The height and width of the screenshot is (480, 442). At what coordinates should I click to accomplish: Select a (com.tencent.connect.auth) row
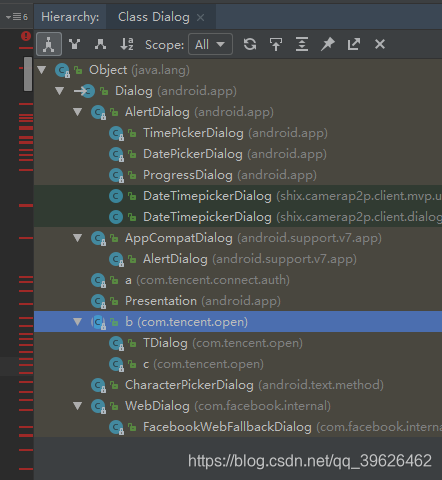click(x=238, y=280)
